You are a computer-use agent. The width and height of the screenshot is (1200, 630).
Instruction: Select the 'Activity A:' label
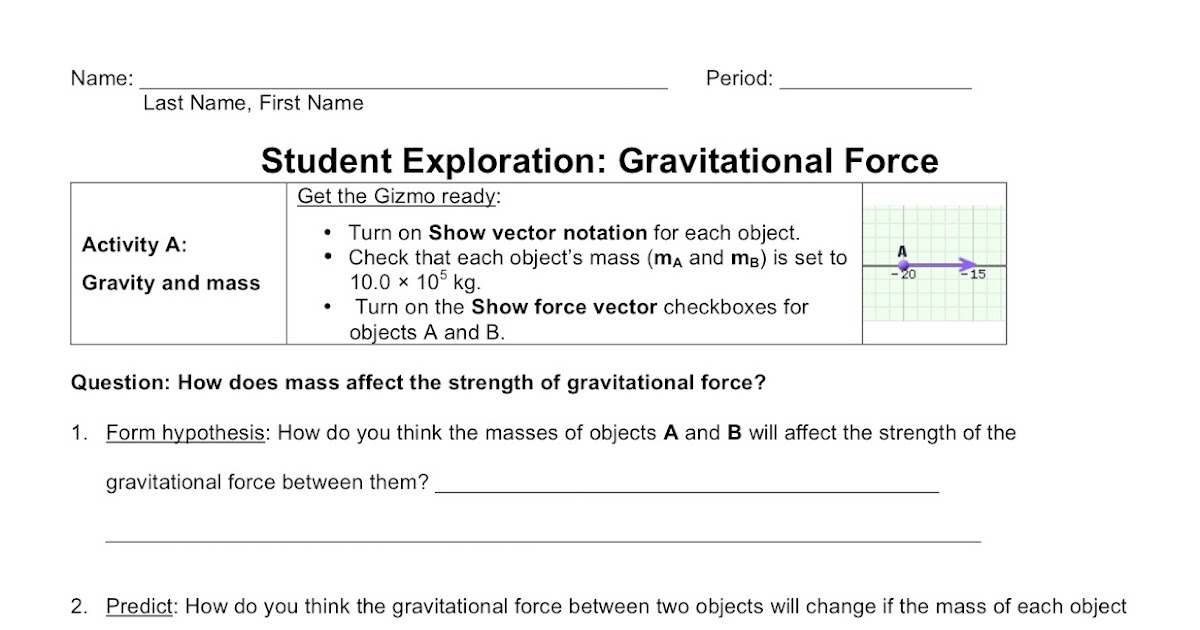coord(134,245)
